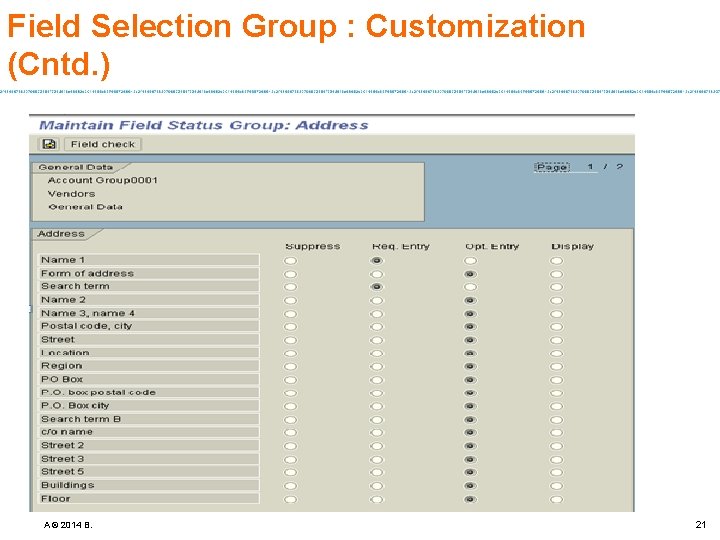Open the Page indicator button
Image resolution: width=720 pixels, height=540 pixels.
pyautogui.click(x=551, y=167)
